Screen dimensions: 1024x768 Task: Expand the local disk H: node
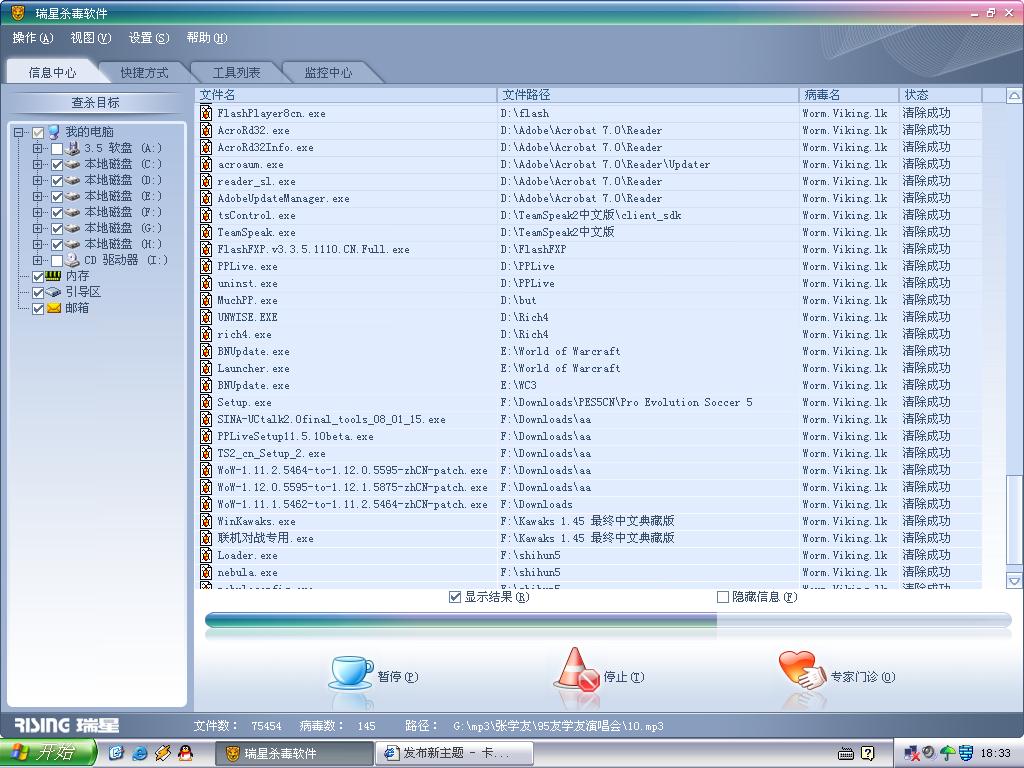point(37,244)
